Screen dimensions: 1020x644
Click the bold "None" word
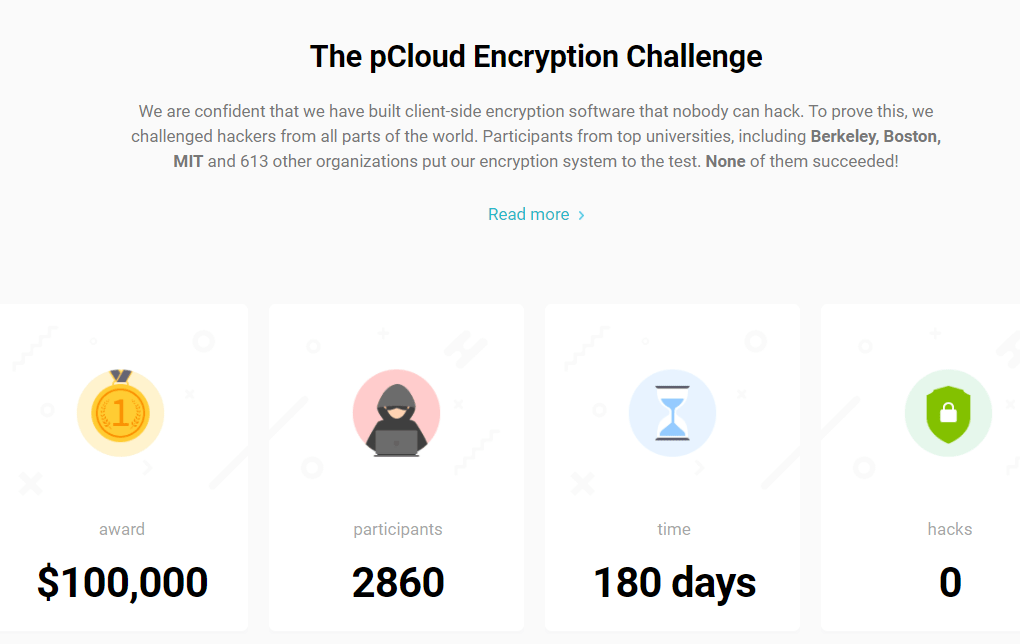(x=725, y=161)
